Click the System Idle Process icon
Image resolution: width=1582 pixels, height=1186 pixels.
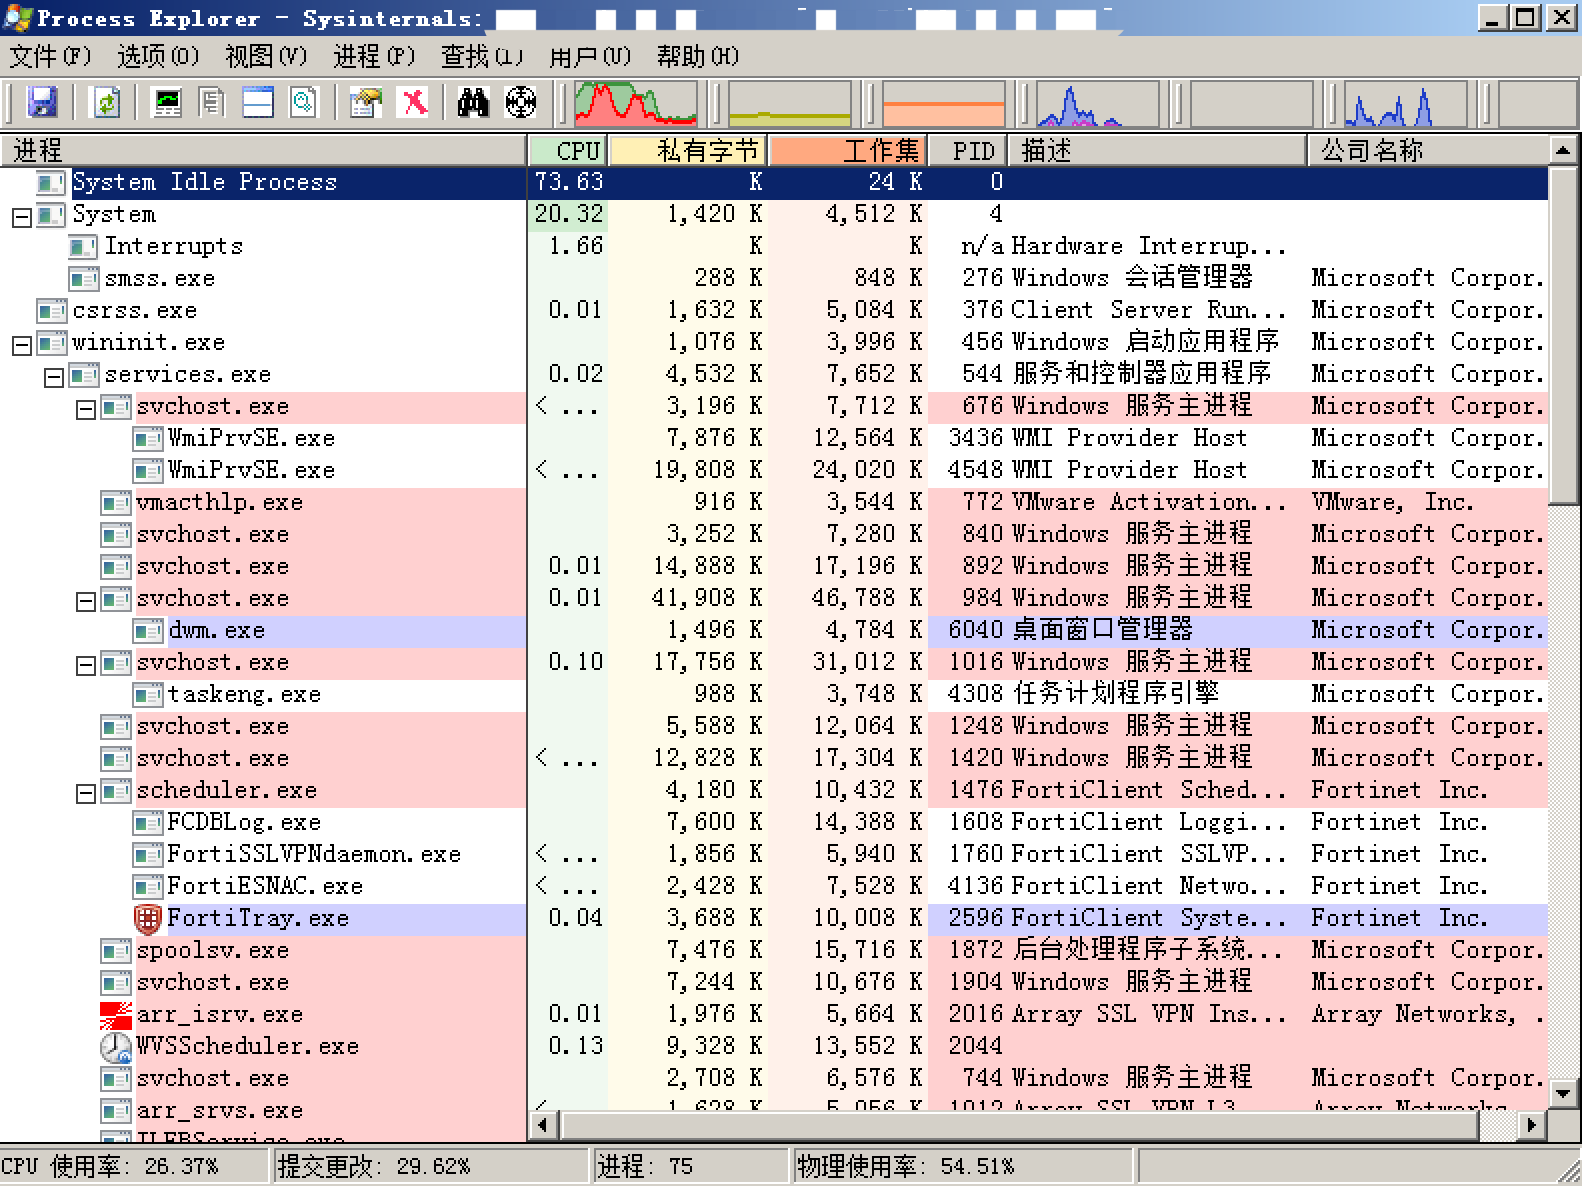coord(52,183)
